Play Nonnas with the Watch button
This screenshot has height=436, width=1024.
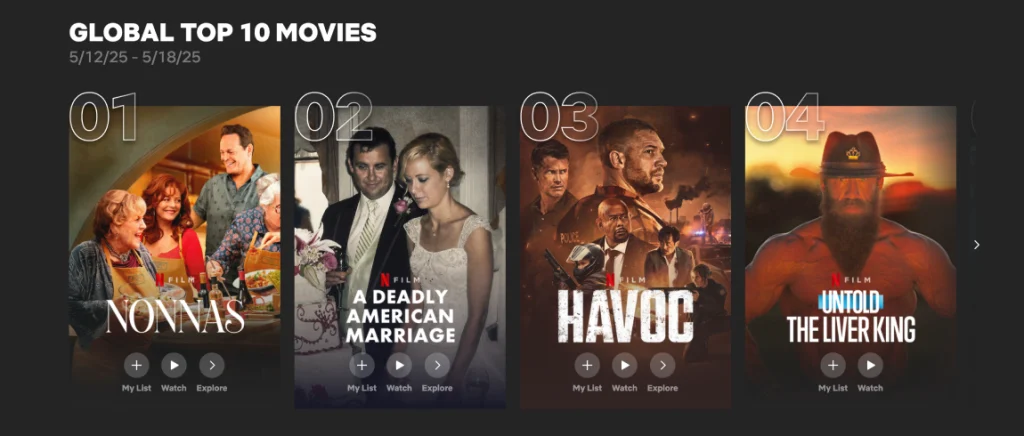(174, 366)
